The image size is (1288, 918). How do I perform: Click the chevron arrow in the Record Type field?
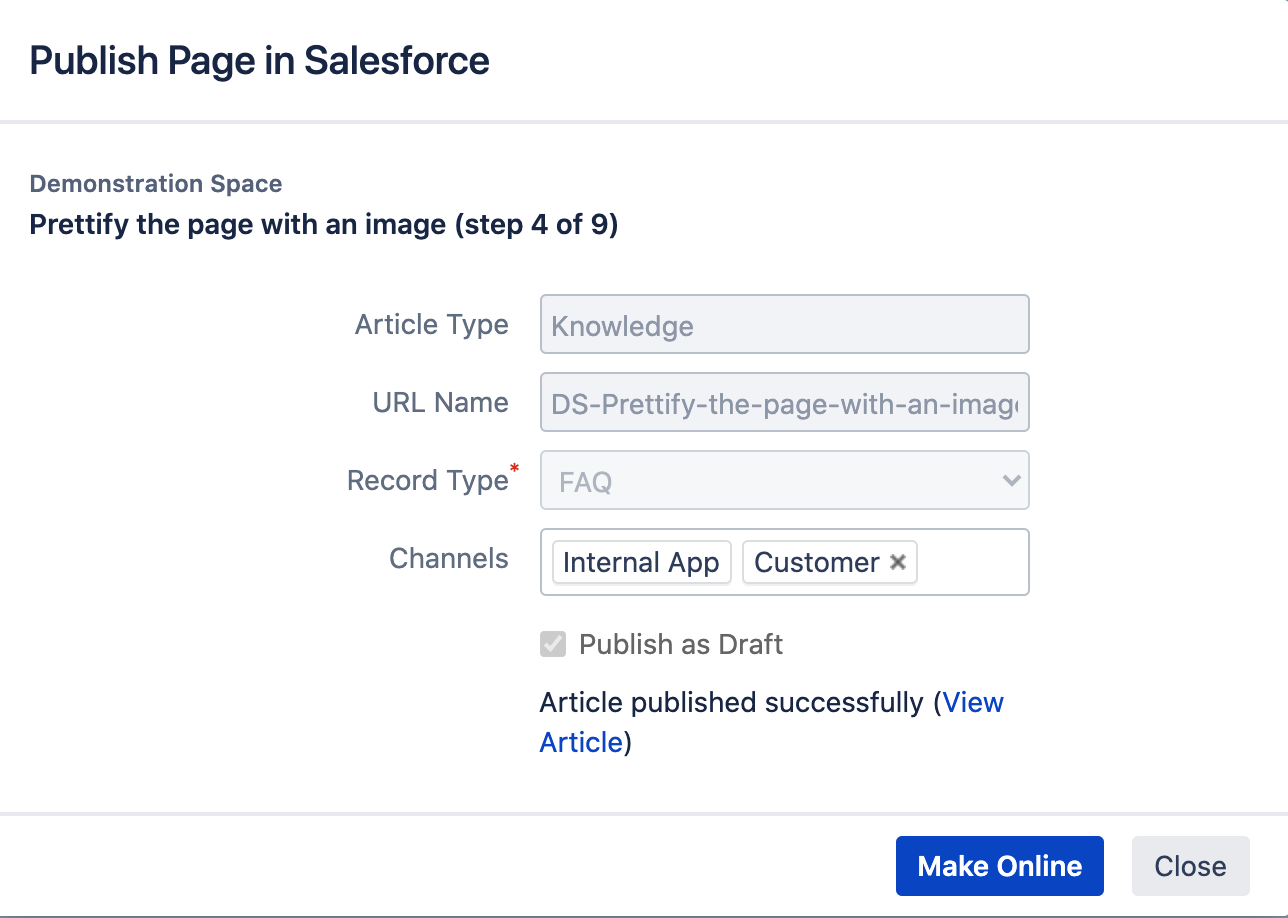tap(1011, 481)
